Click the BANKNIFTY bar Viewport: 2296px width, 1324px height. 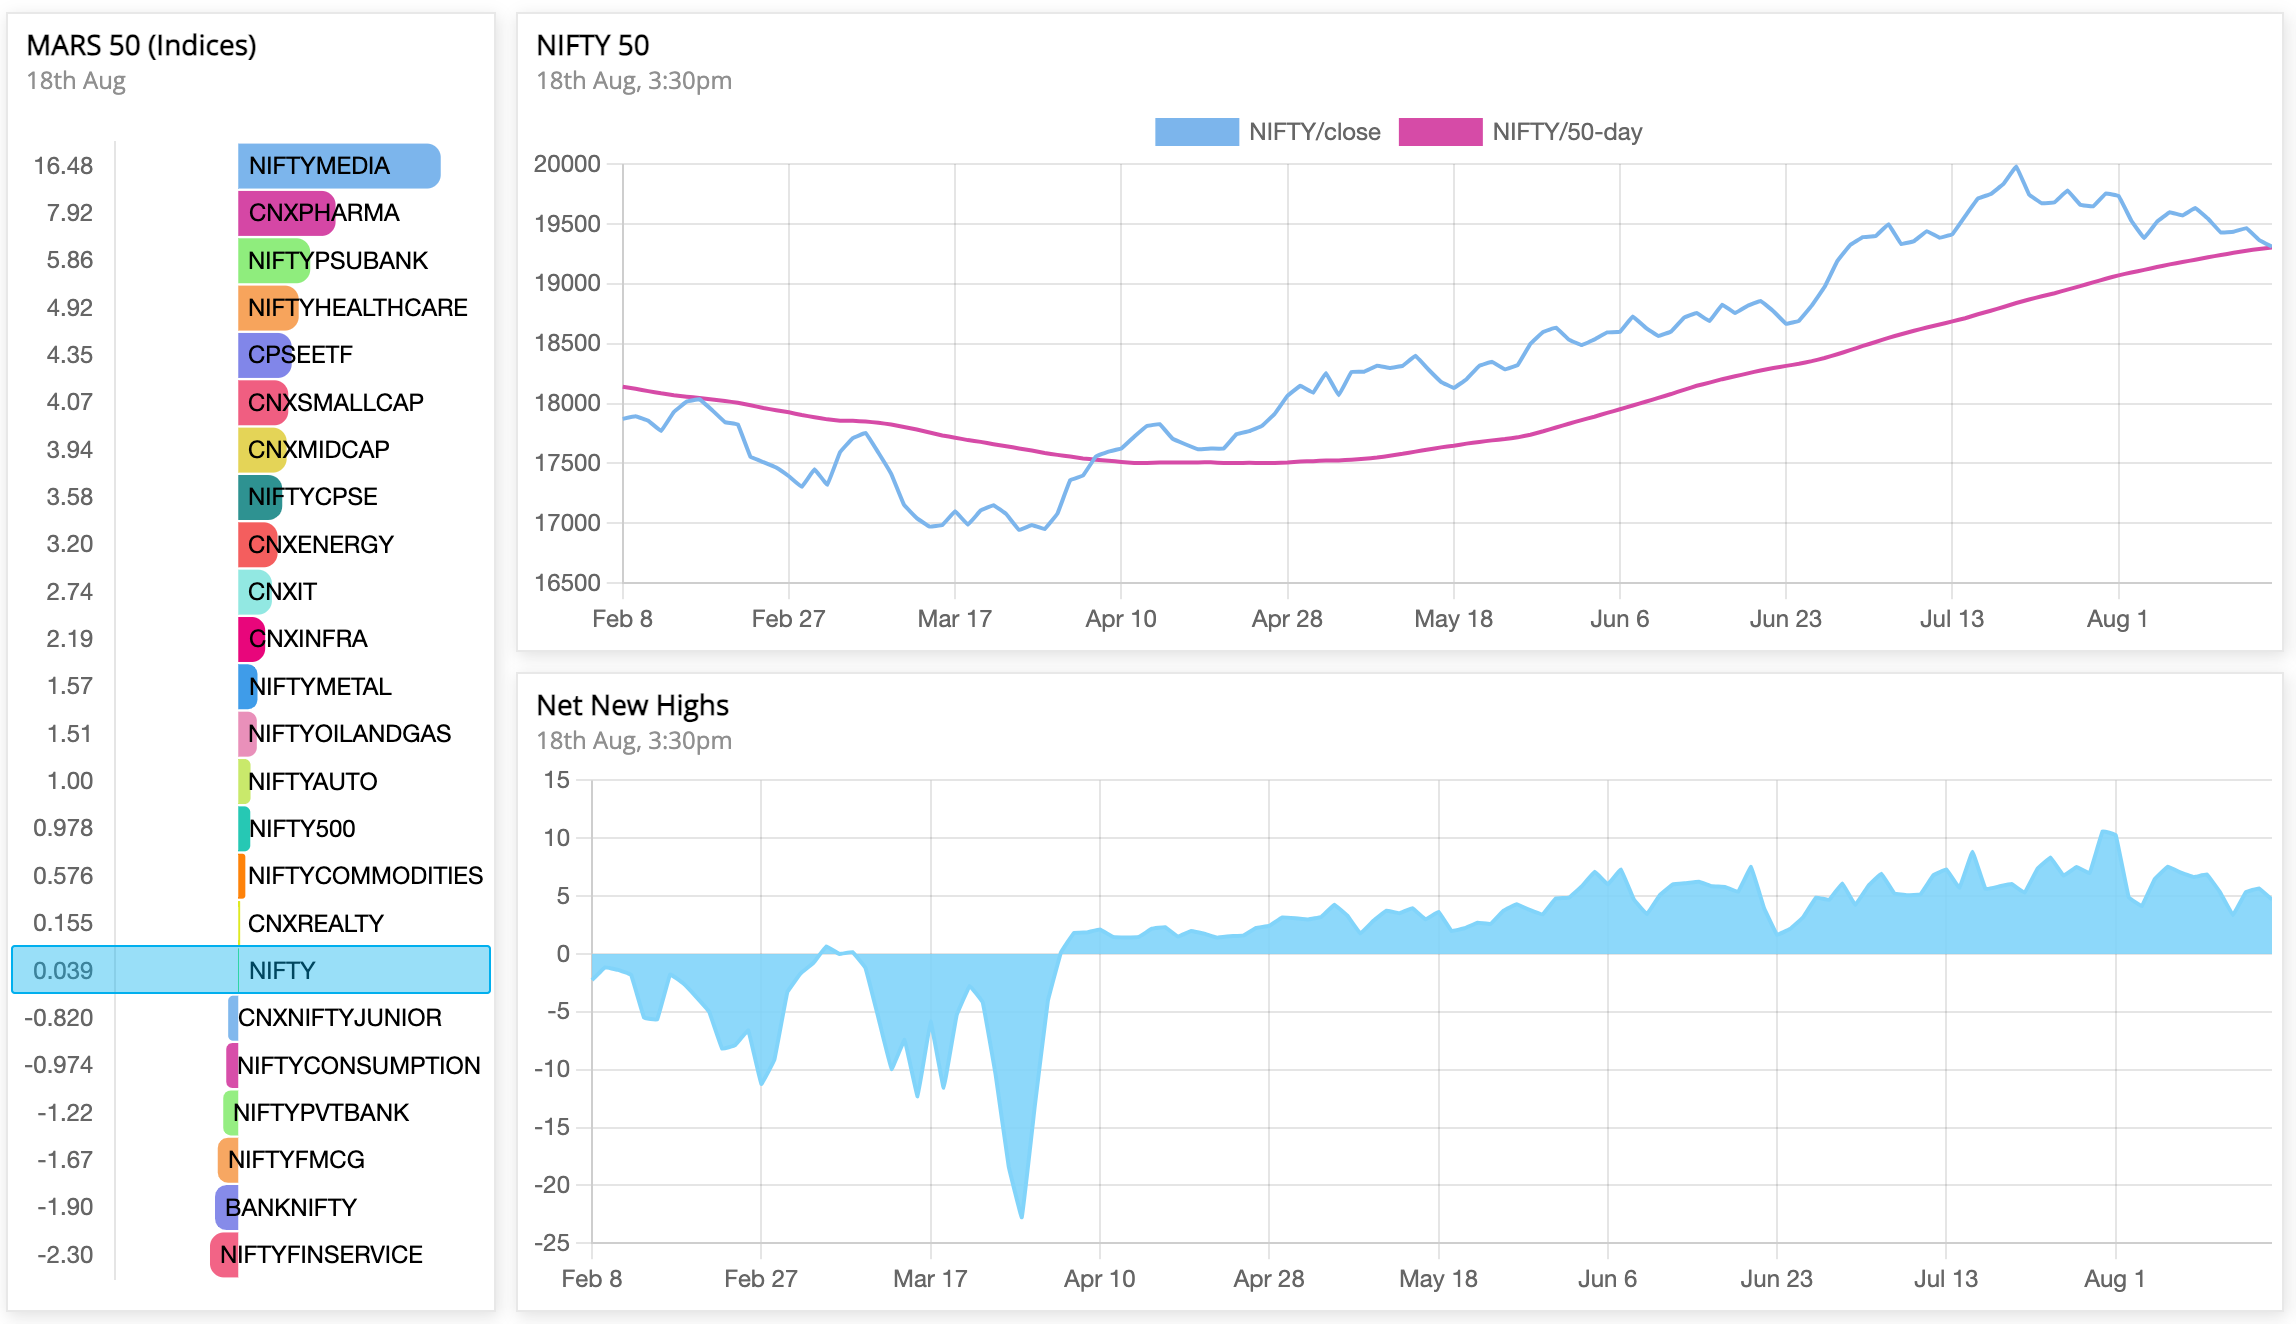pyautogui.click(x=227, y=1207)
